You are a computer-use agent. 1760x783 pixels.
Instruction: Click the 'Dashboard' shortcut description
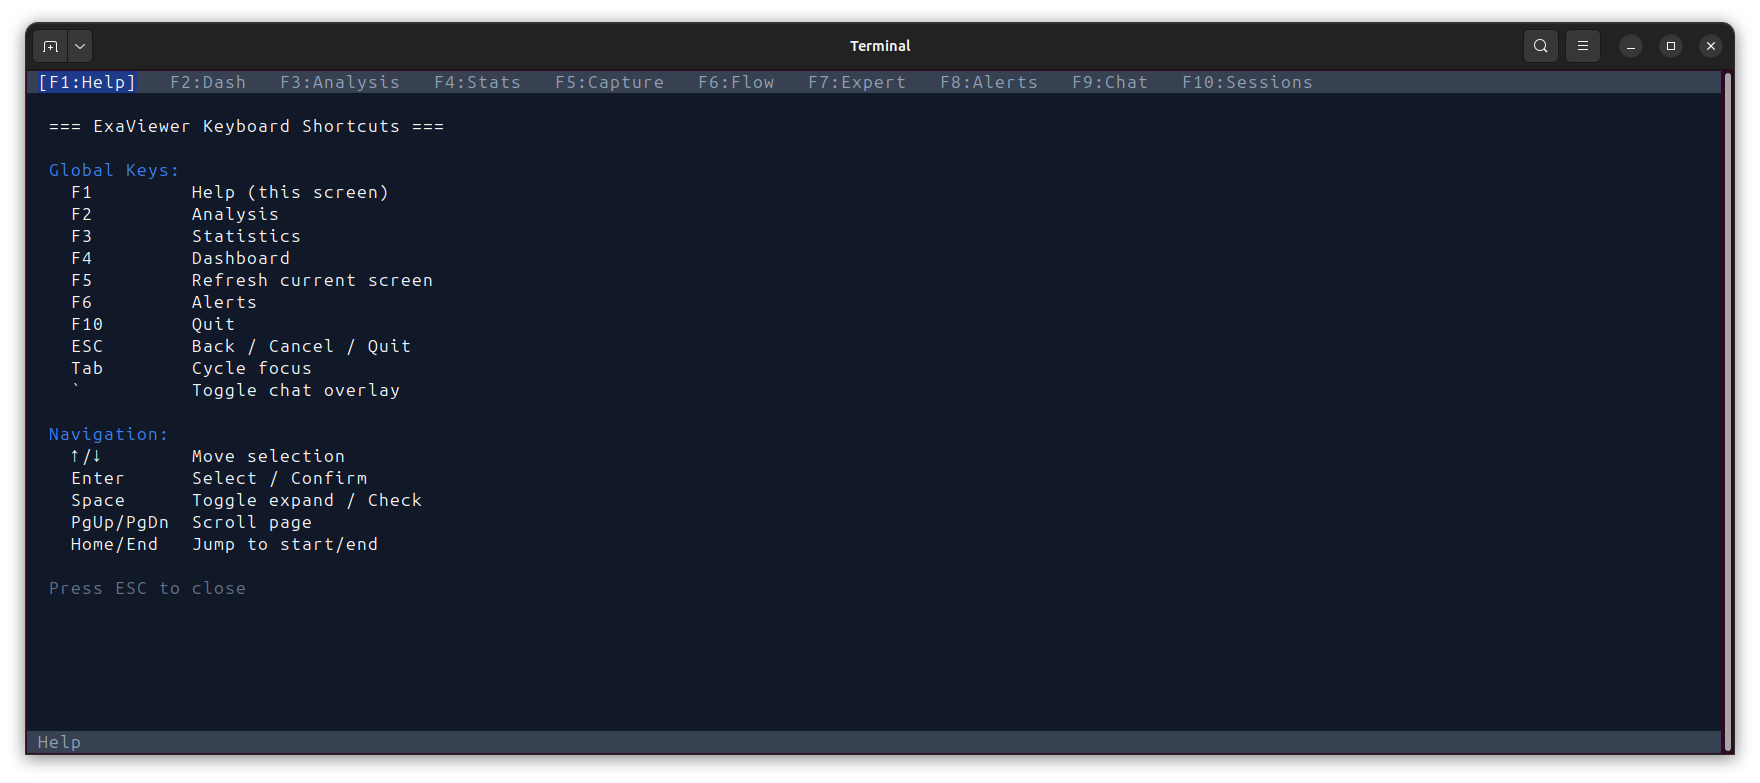(x=241, y=258)
